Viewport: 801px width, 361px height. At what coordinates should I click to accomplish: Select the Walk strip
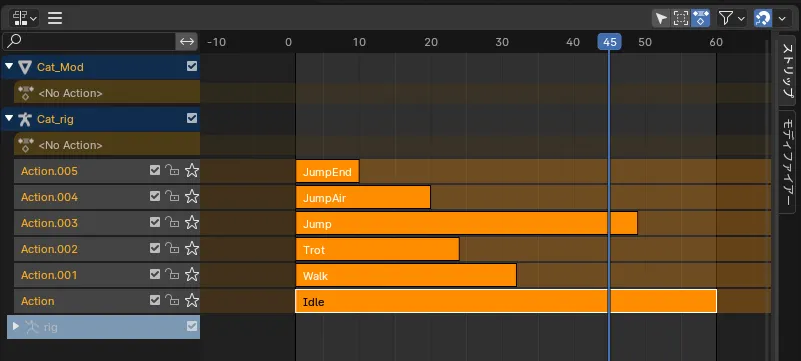coord(406,276)
